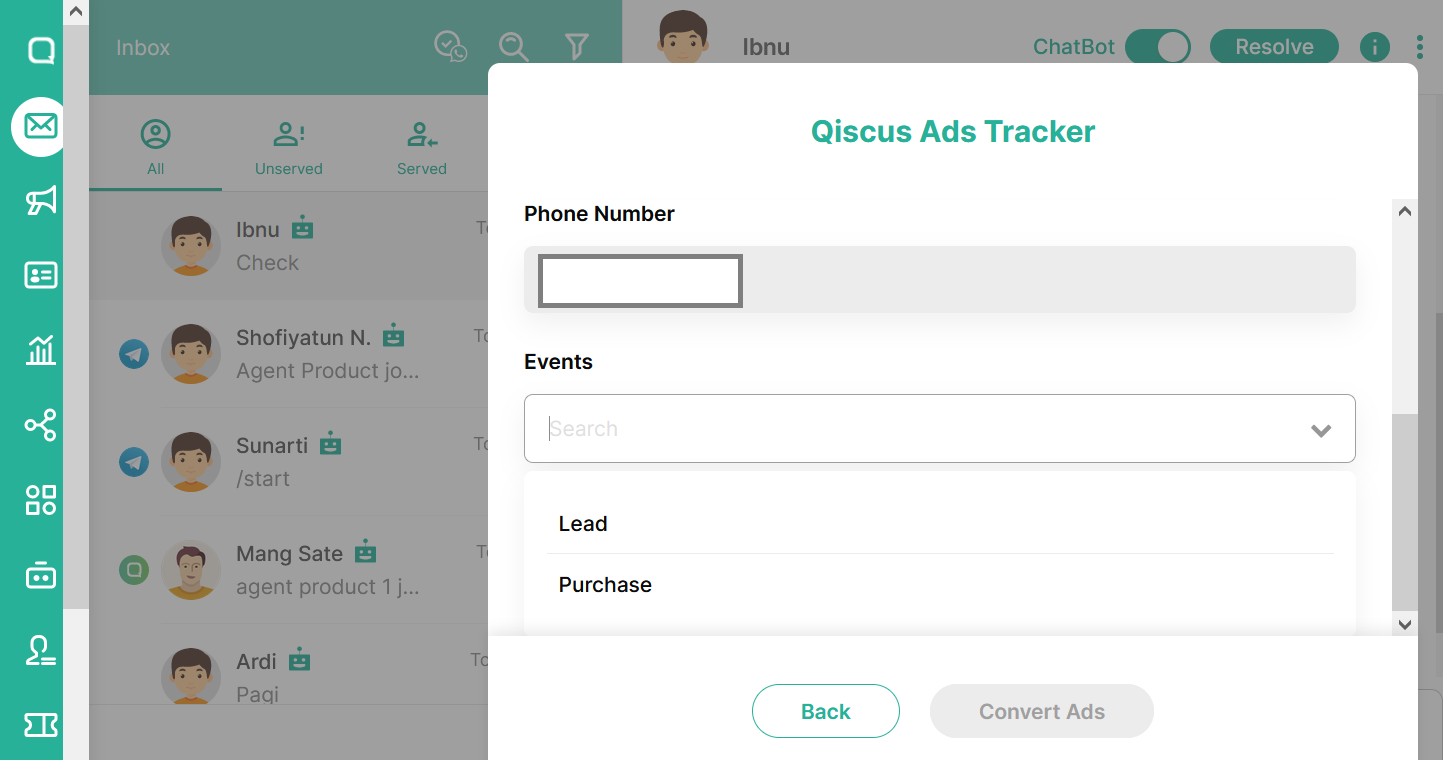This screenshot has height=760, width=1443.
Task: Click the Events search input field
Action: pos(900,429)
